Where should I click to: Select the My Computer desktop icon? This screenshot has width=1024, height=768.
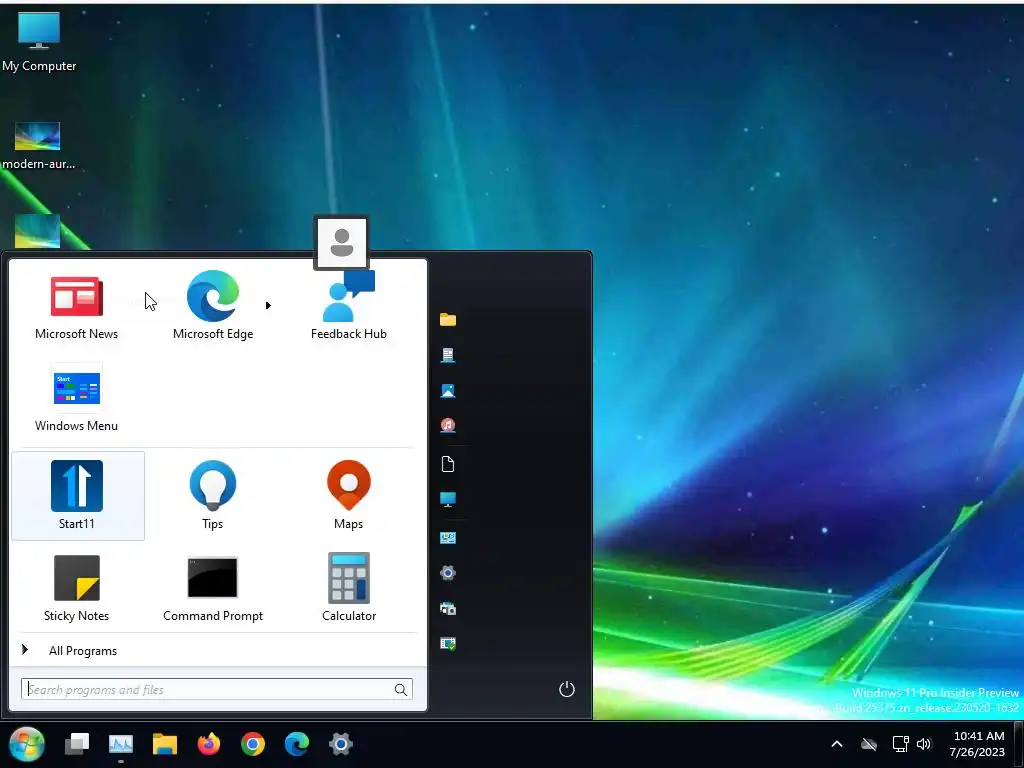pyautogui.click(x=39, y=42)
